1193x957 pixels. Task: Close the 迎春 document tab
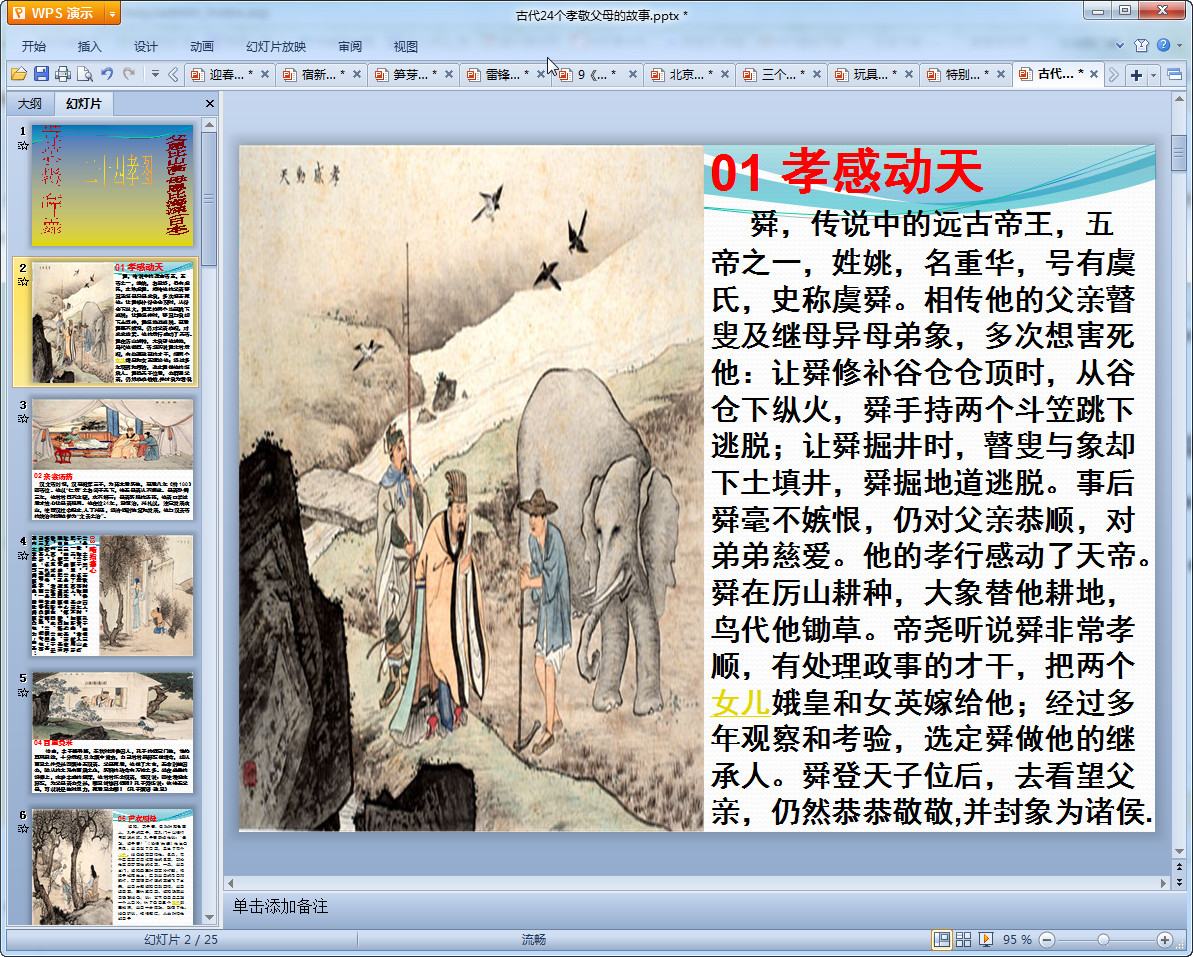265,74
